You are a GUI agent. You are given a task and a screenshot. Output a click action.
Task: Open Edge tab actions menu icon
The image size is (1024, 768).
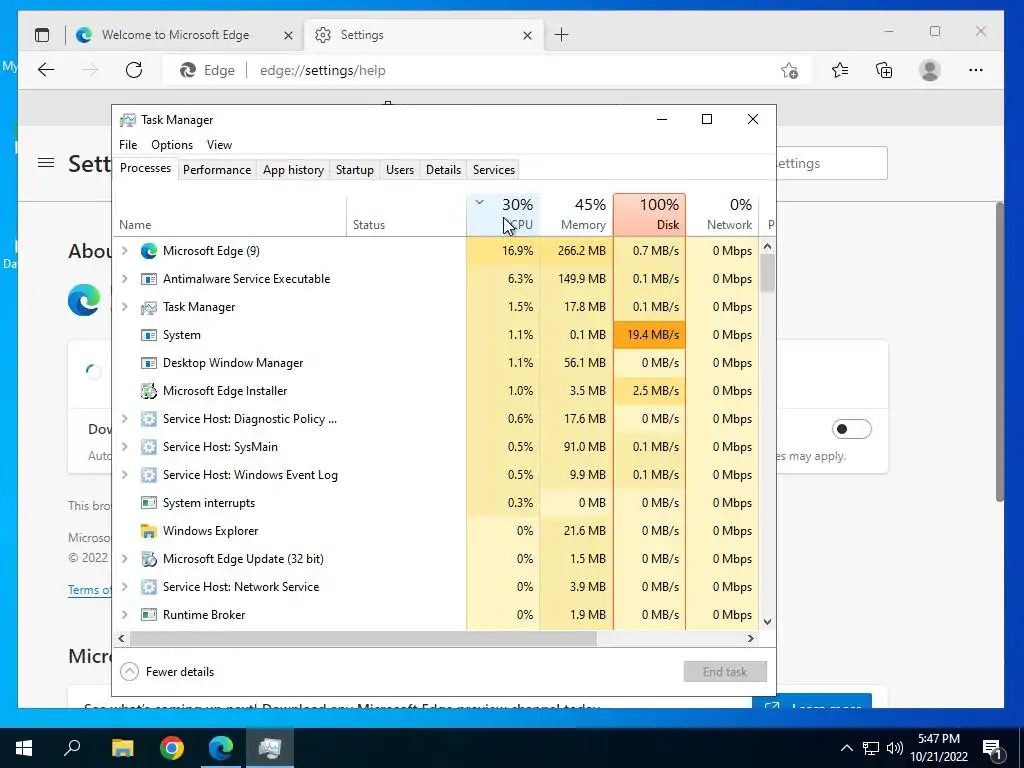pyautogui.click(x=42, y=35)
